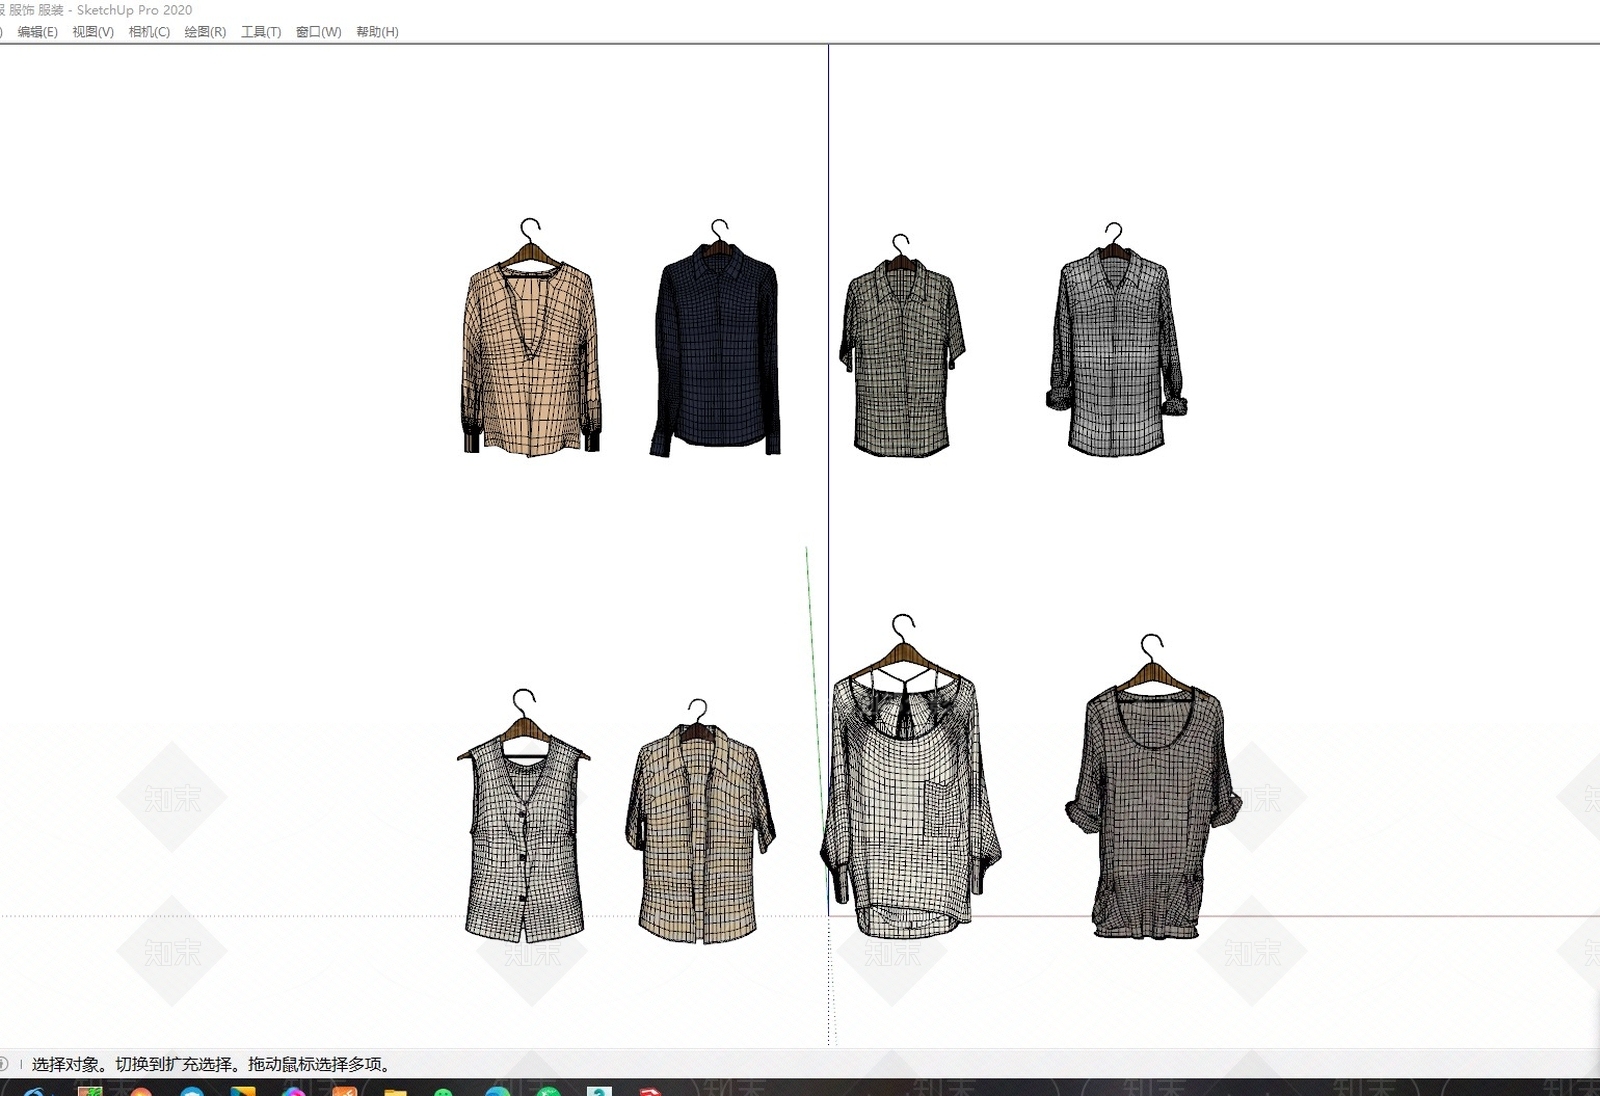Click the status bar hint text 选择对象
Image resolution: width=1600 pixels, height=1096 pixels.
(66, 1065)
